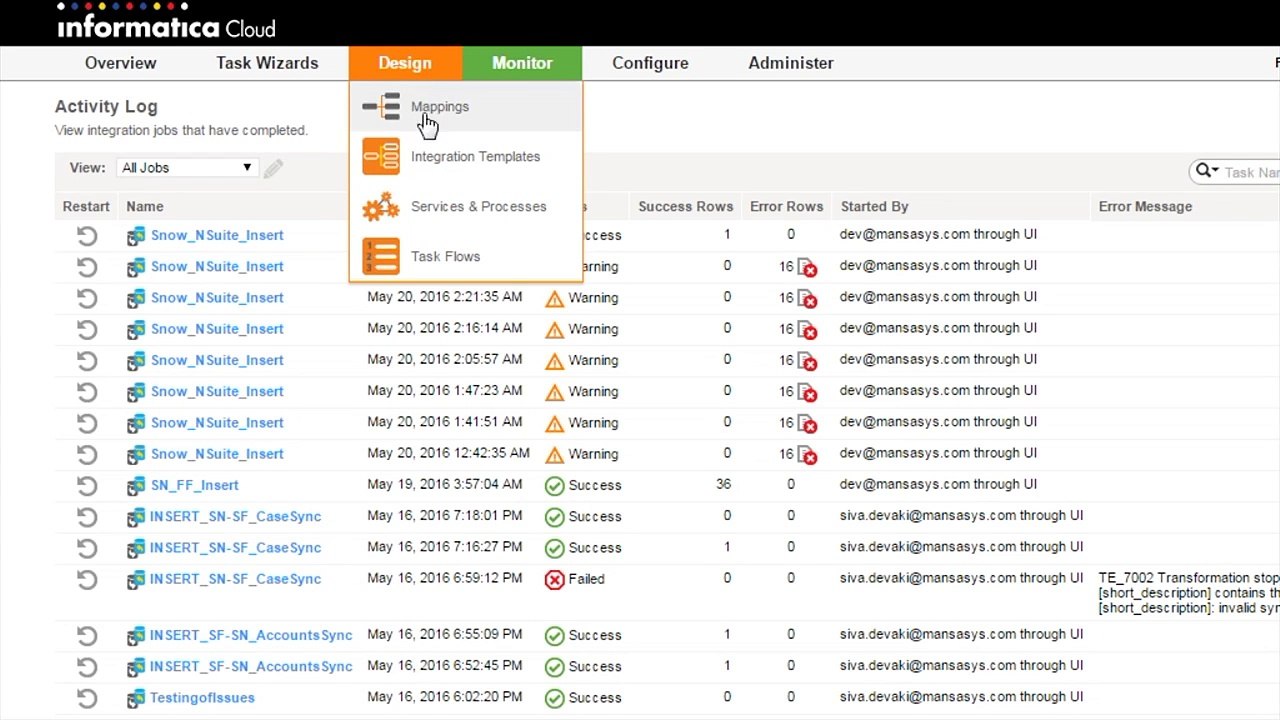The height and width of the screenshot is (720, 1280).
Task: Sort by Success Rows column header
Action: pyautogui.click(x=686, y=206)
